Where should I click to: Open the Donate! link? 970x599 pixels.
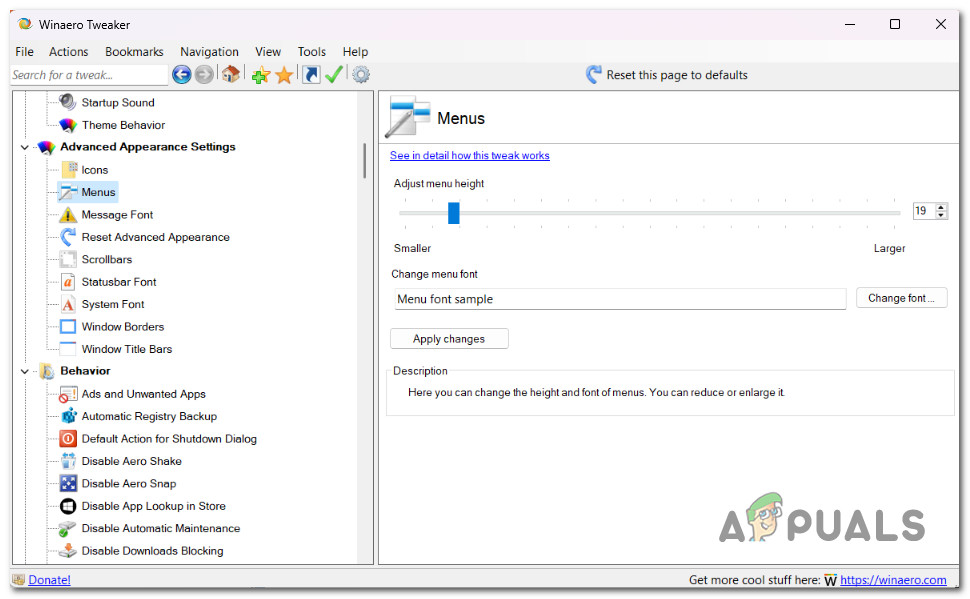tap(49, 580)
